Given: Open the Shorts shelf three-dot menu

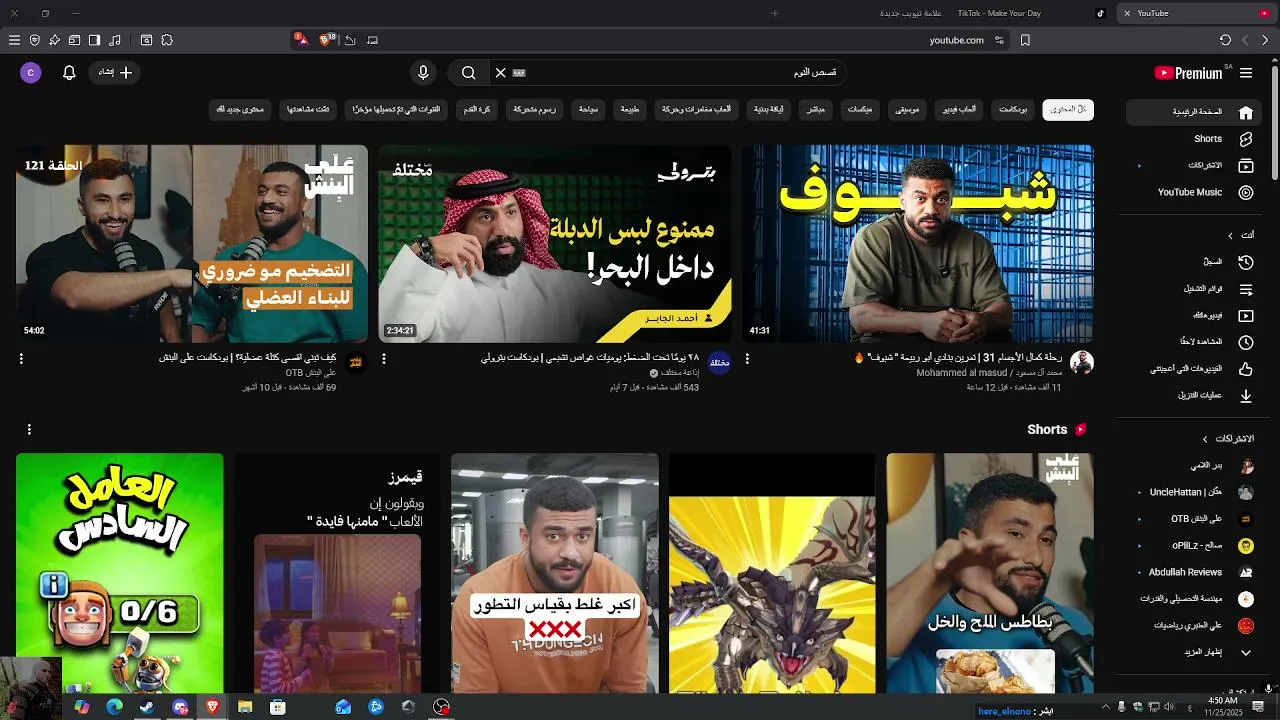Looking at the screenshot, I should pos(29,430).
